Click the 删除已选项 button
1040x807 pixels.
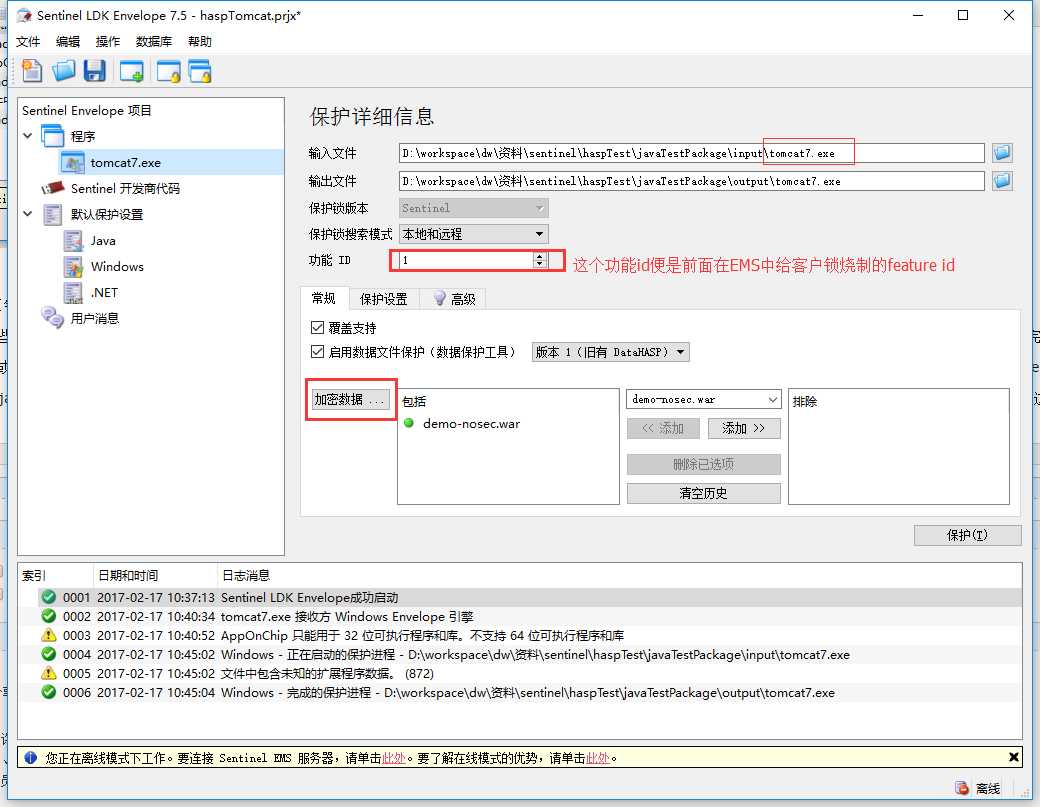coord(703,464)
